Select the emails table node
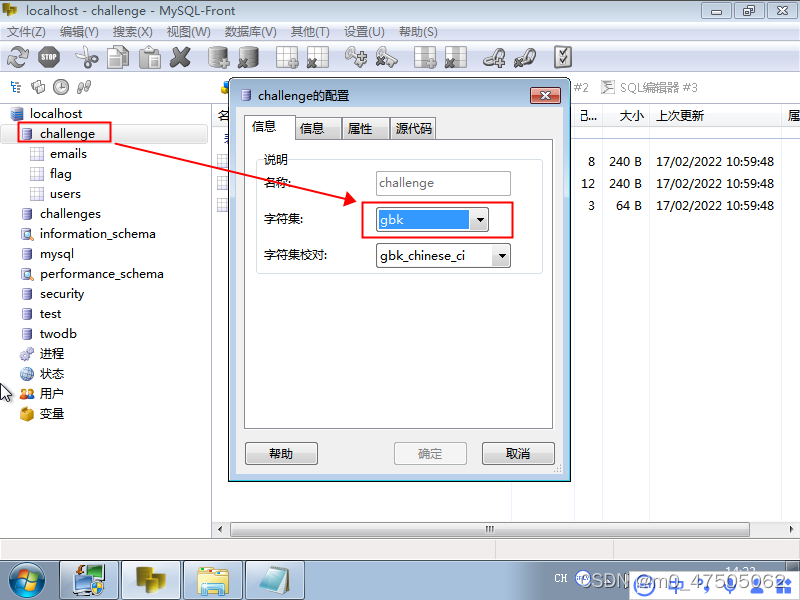Viewport: 800px width, 600px height. coord(68,154)
